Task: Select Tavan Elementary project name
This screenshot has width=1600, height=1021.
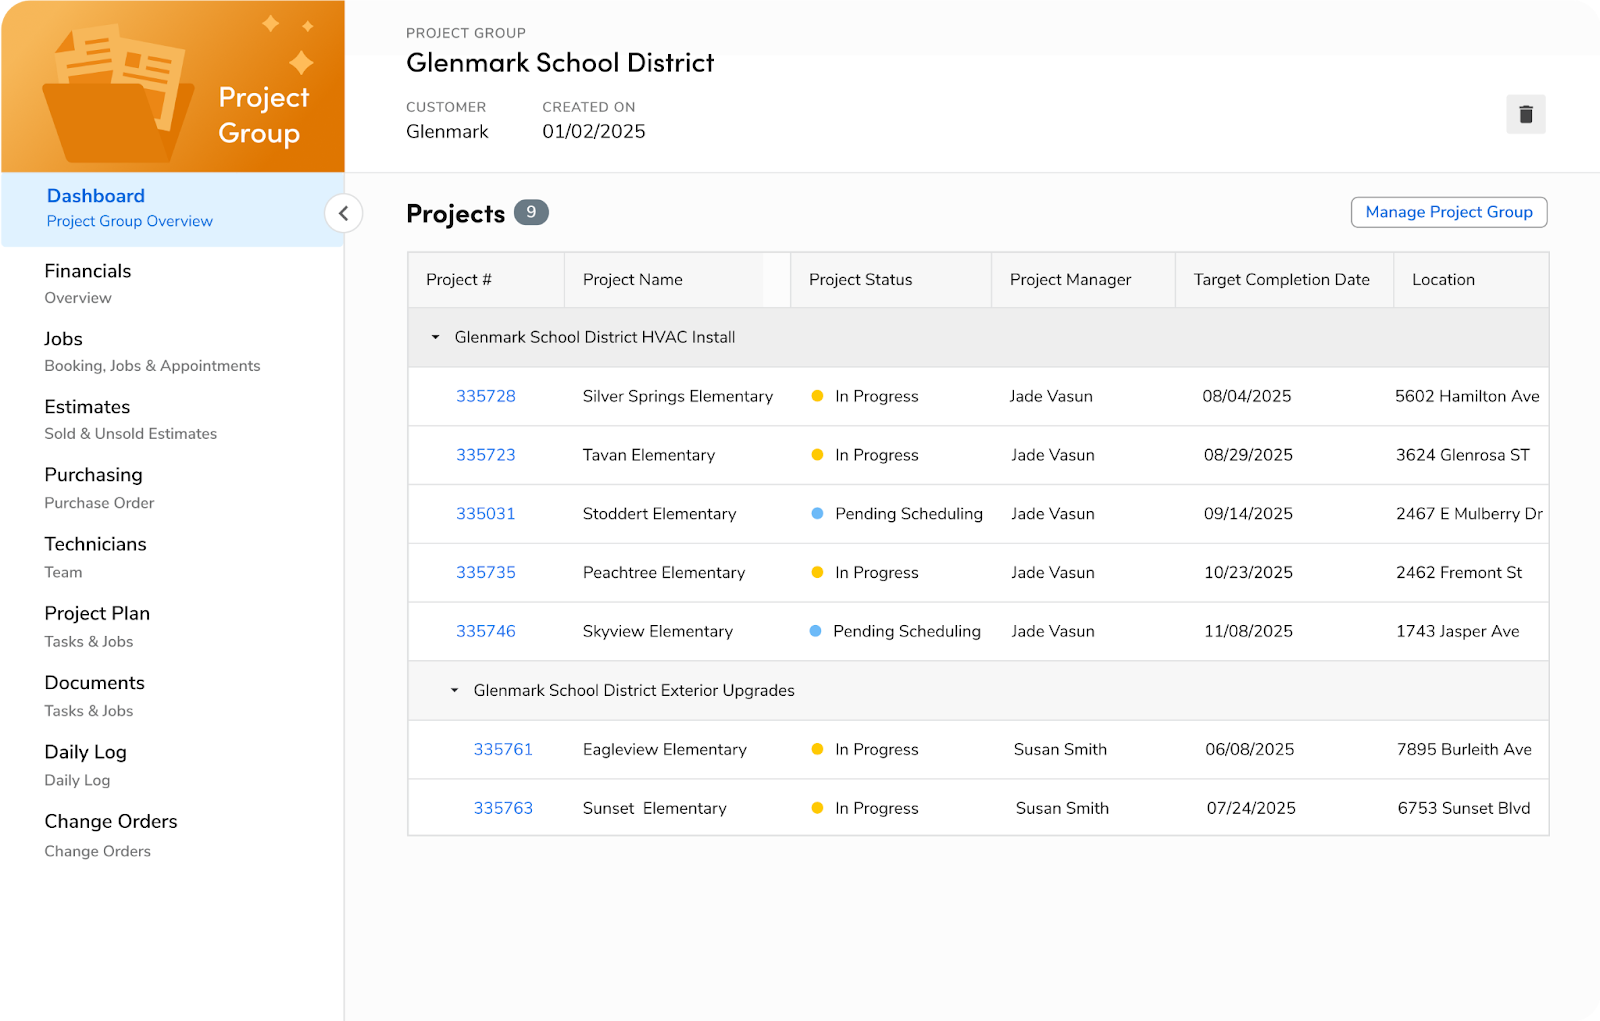Action: coord(649,455)
